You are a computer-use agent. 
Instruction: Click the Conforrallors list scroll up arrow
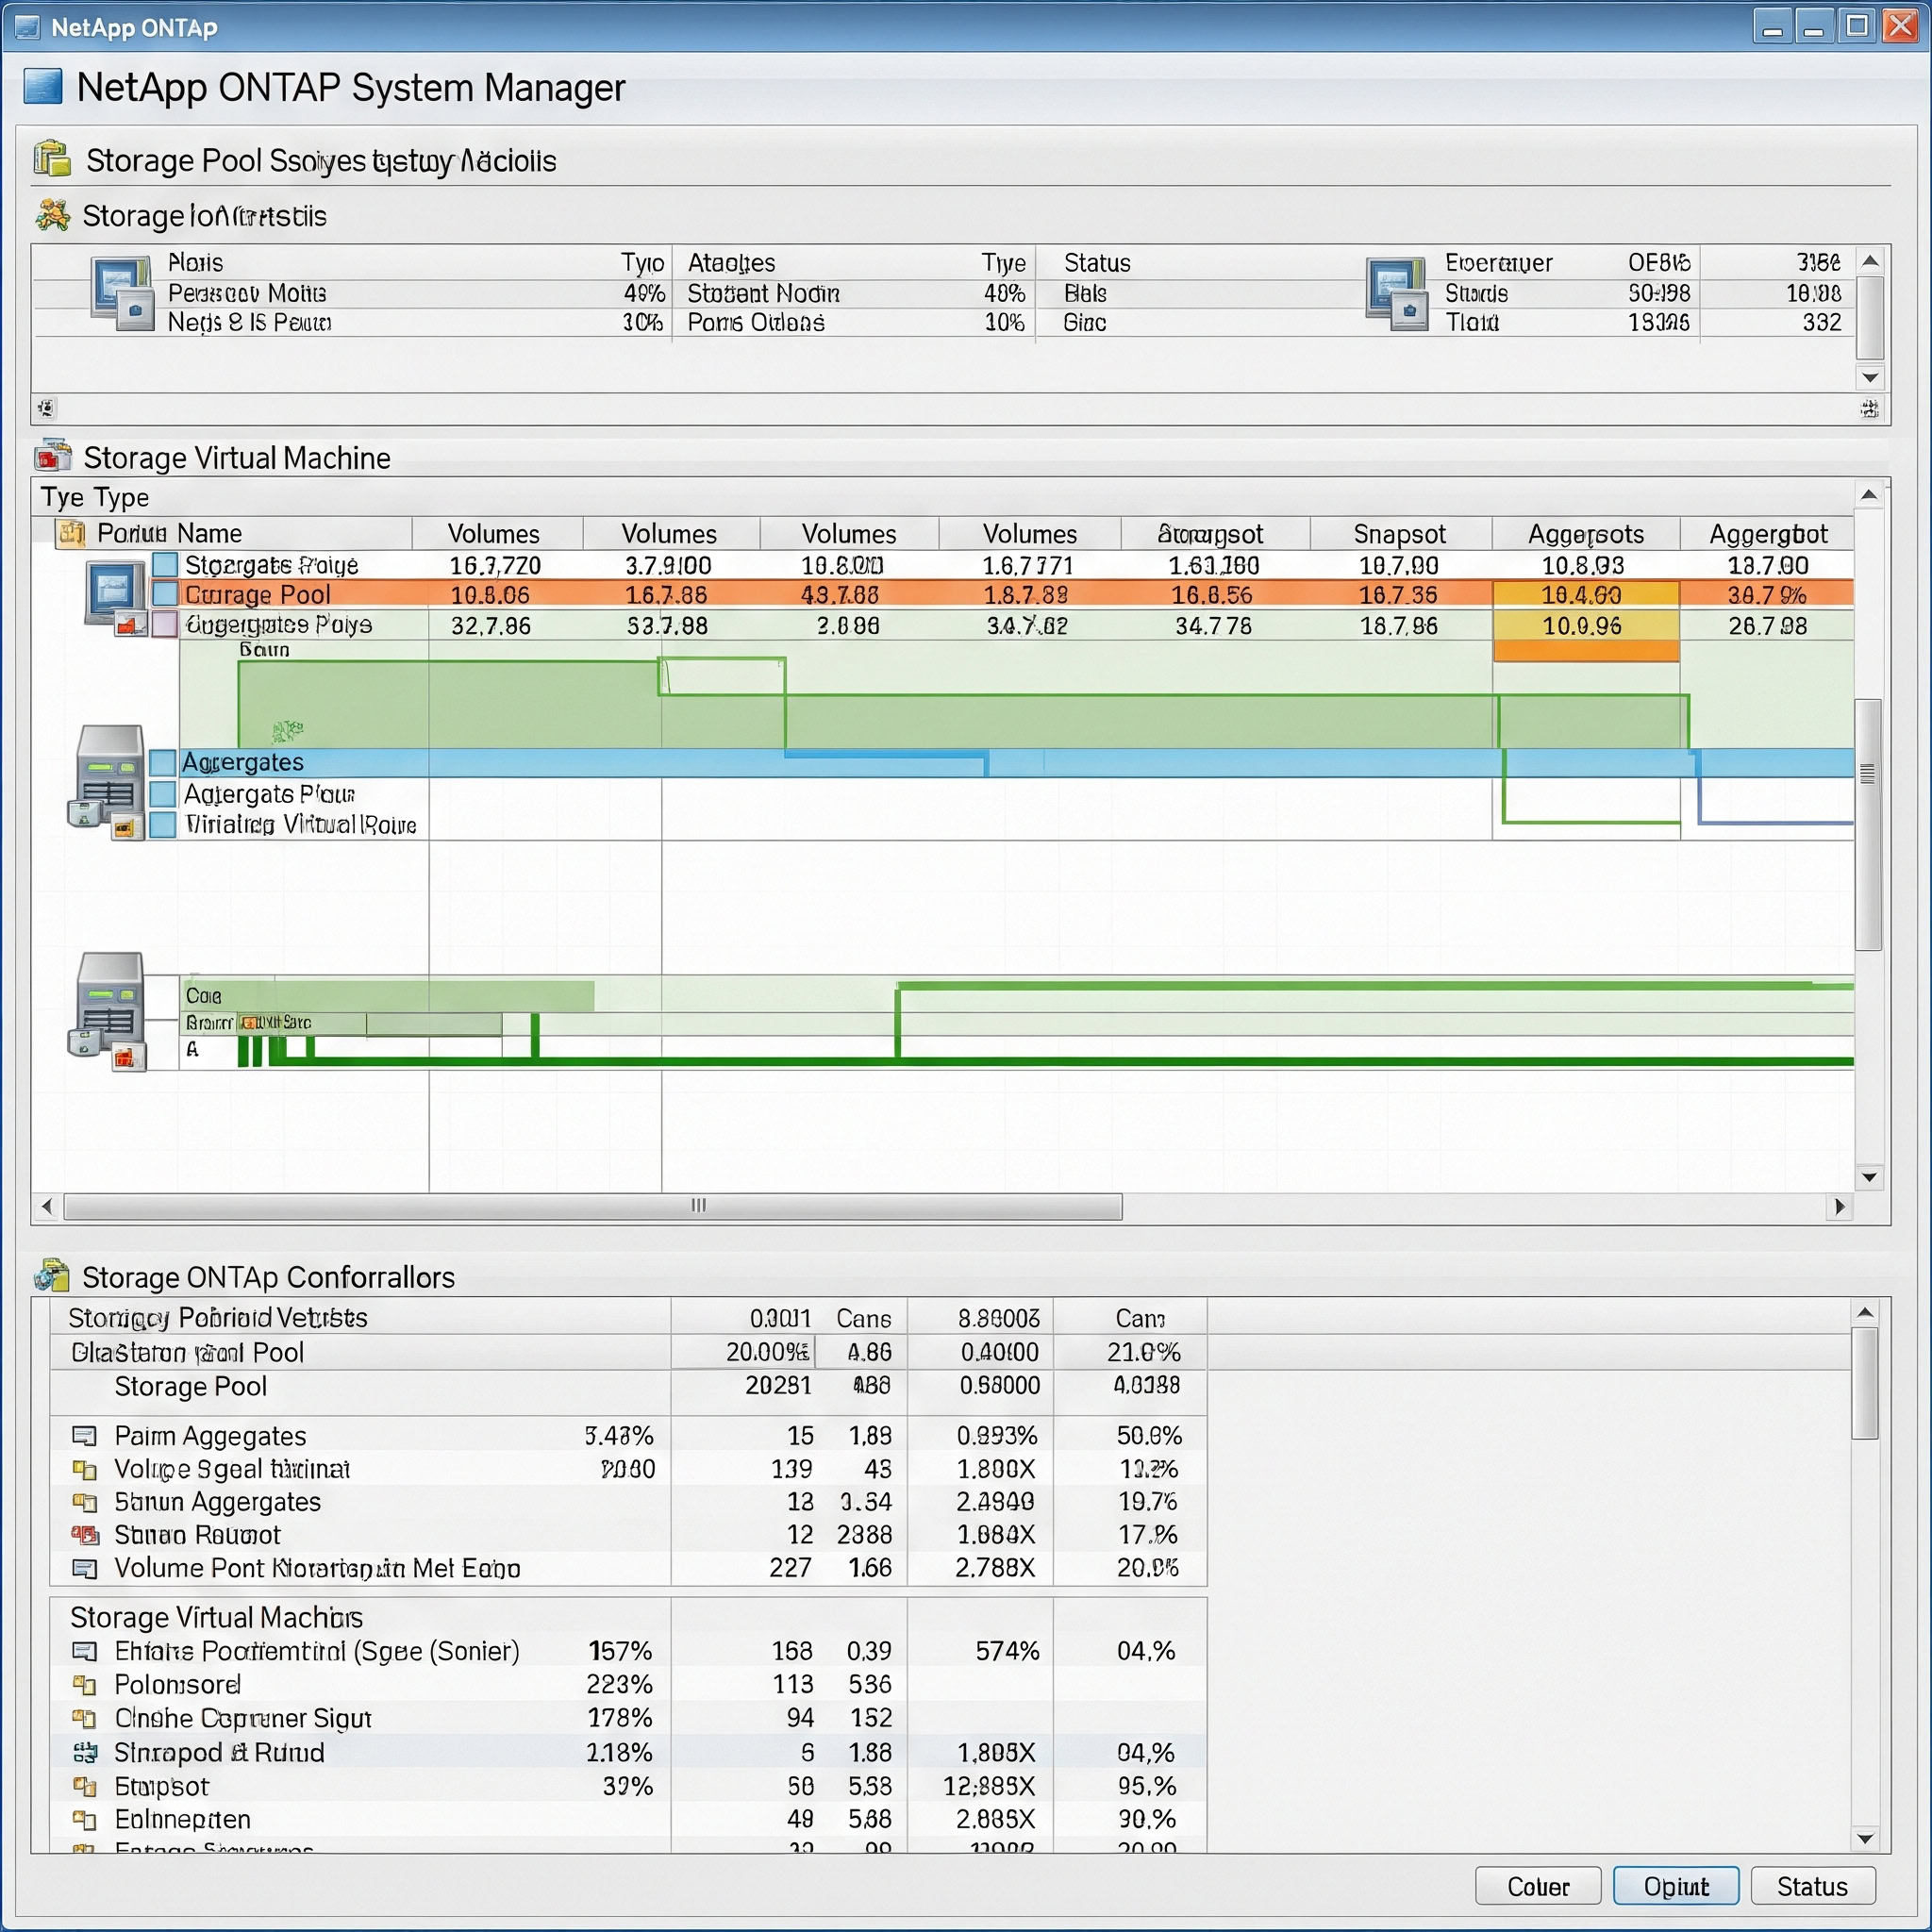1864,1312
